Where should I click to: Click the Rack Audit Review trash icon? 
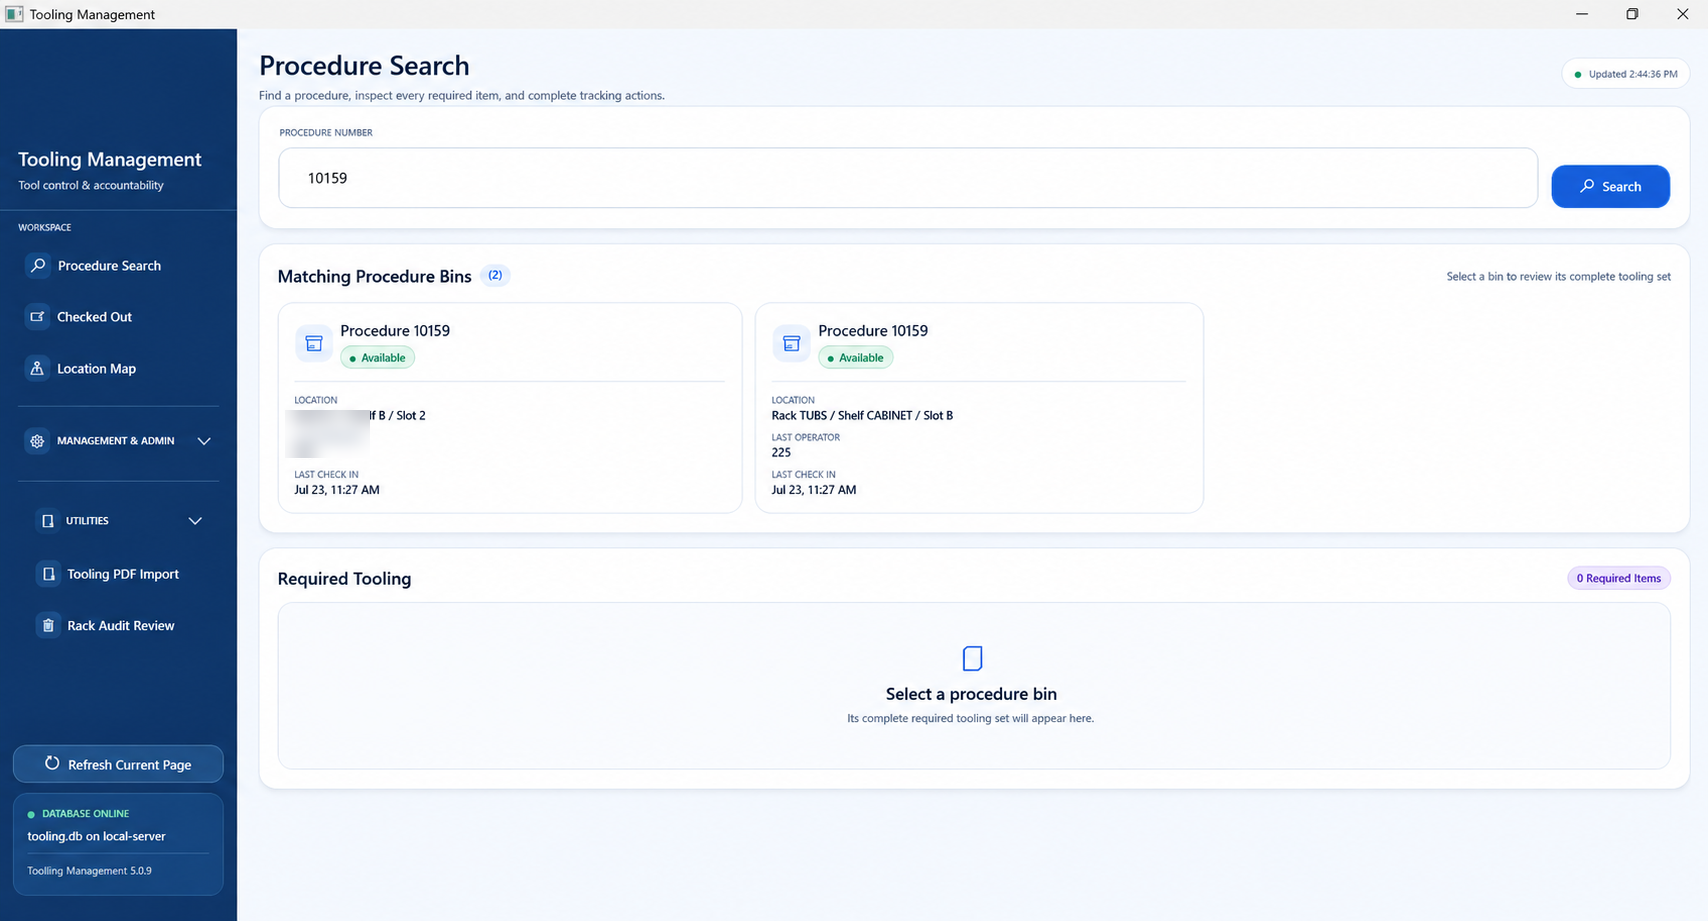pos(47,626)
